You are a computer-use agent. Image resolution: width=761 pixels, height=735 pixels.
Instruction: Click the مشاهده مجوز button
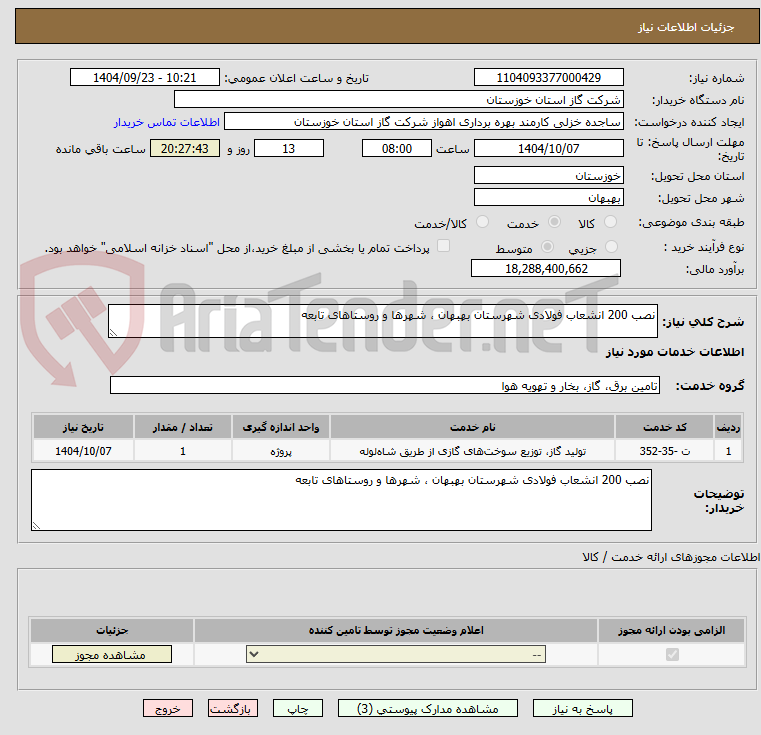coord(112,654)
